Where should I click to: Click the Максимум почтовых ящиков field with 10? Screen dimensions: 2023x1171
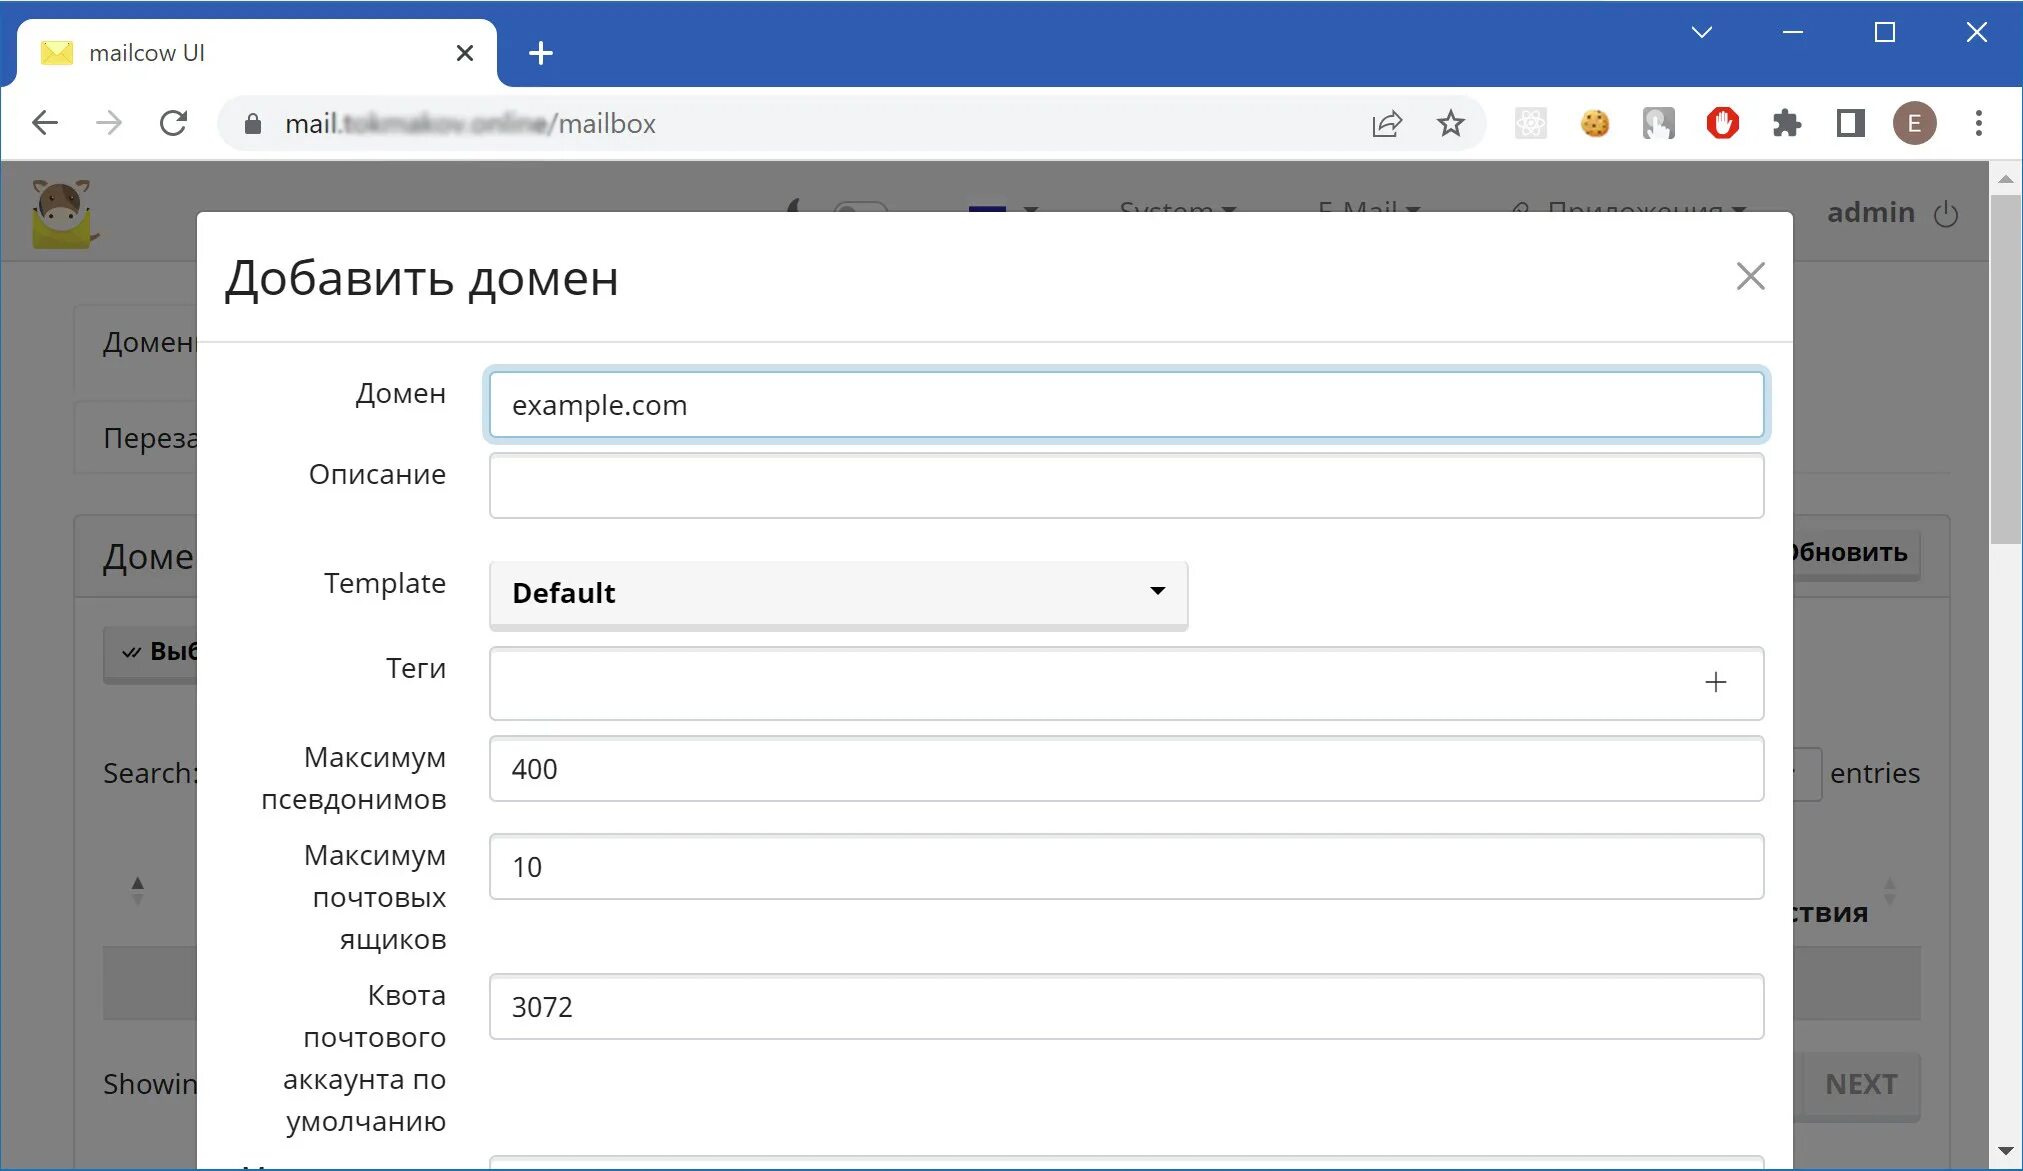pos(1126,867)
